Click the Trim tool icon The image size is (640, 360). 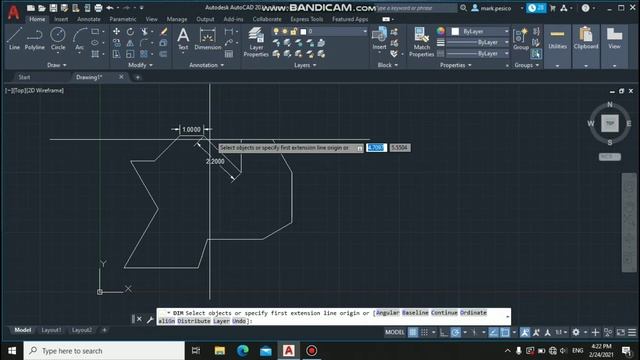tap(144, 31)
